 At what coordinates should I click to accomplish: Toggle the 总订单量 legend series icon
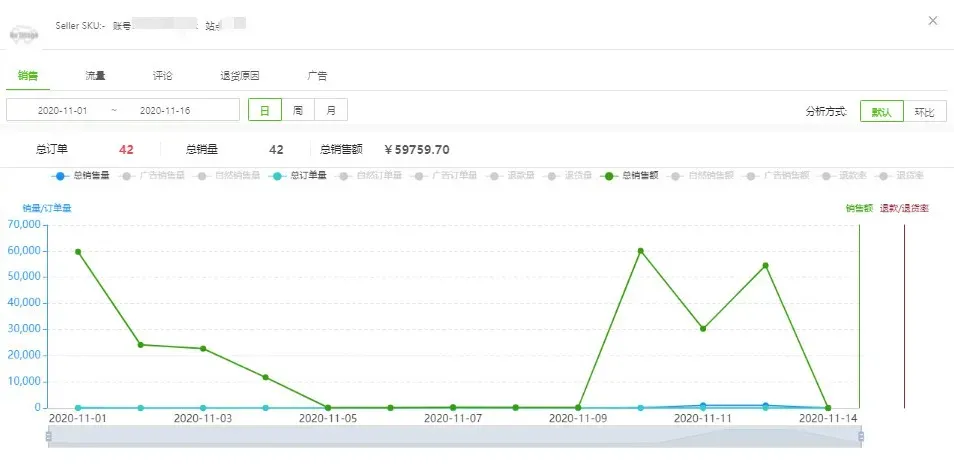[278, 176]
